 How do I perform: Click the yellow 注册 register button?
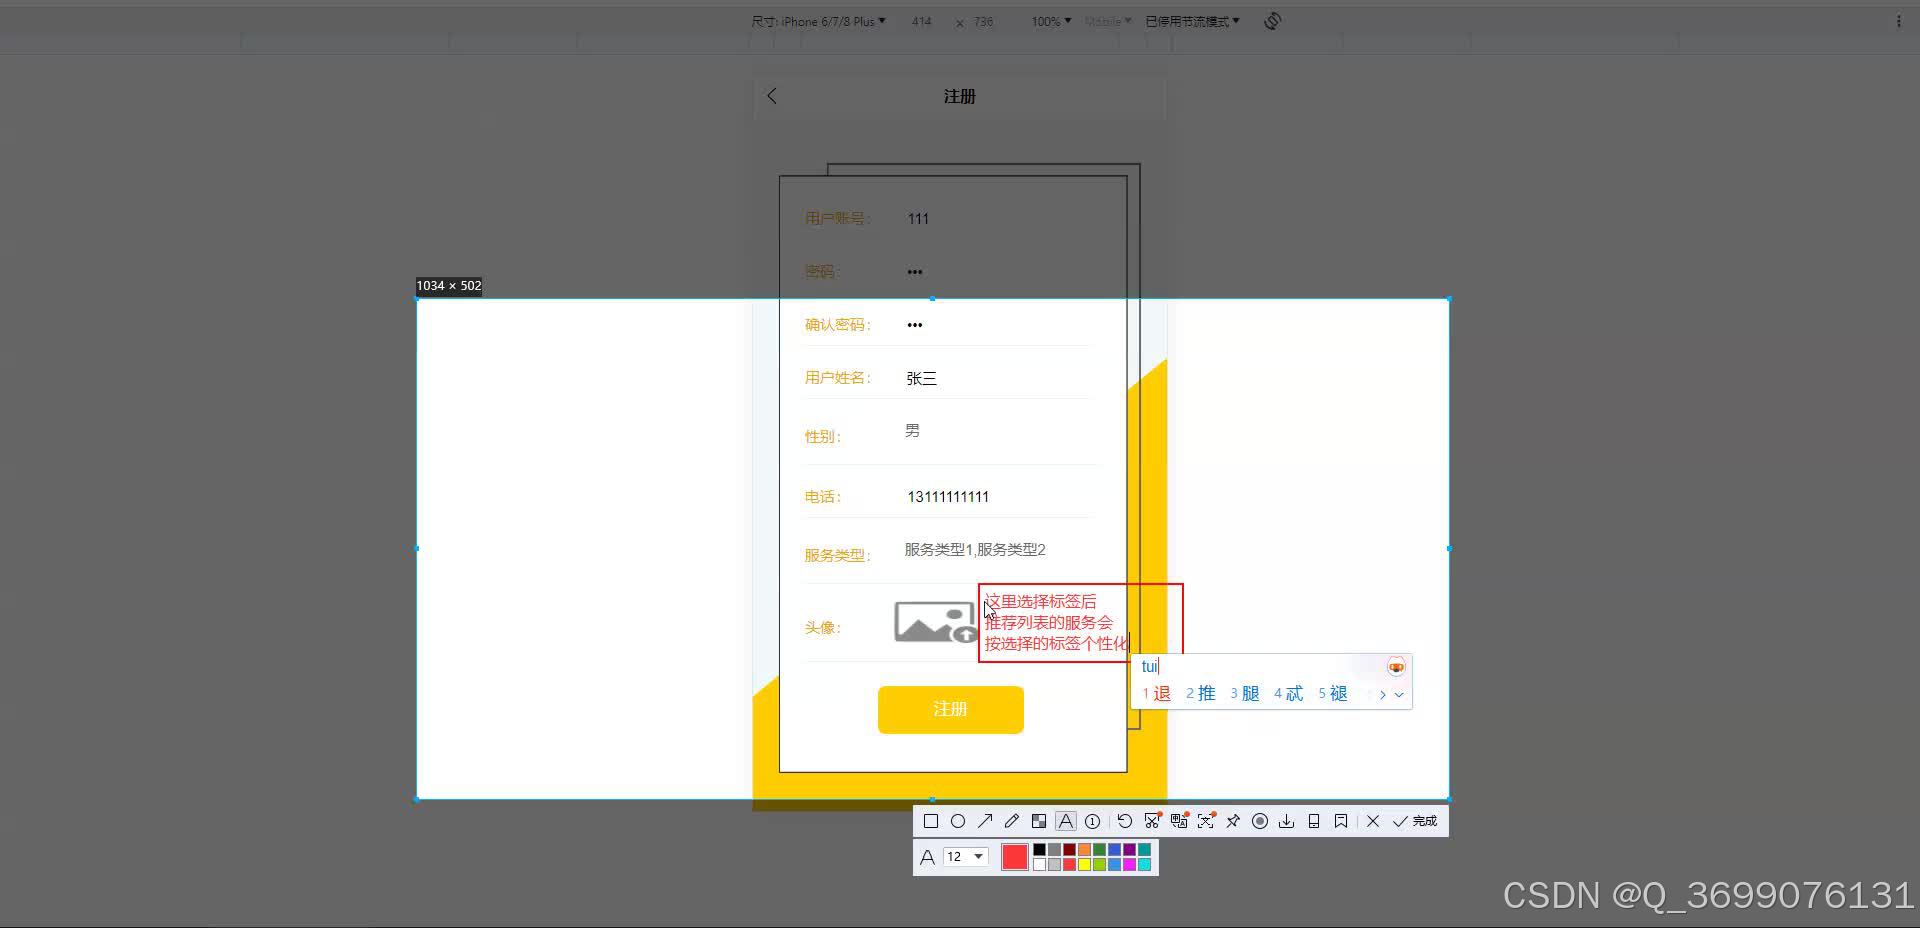coord(949,709)
